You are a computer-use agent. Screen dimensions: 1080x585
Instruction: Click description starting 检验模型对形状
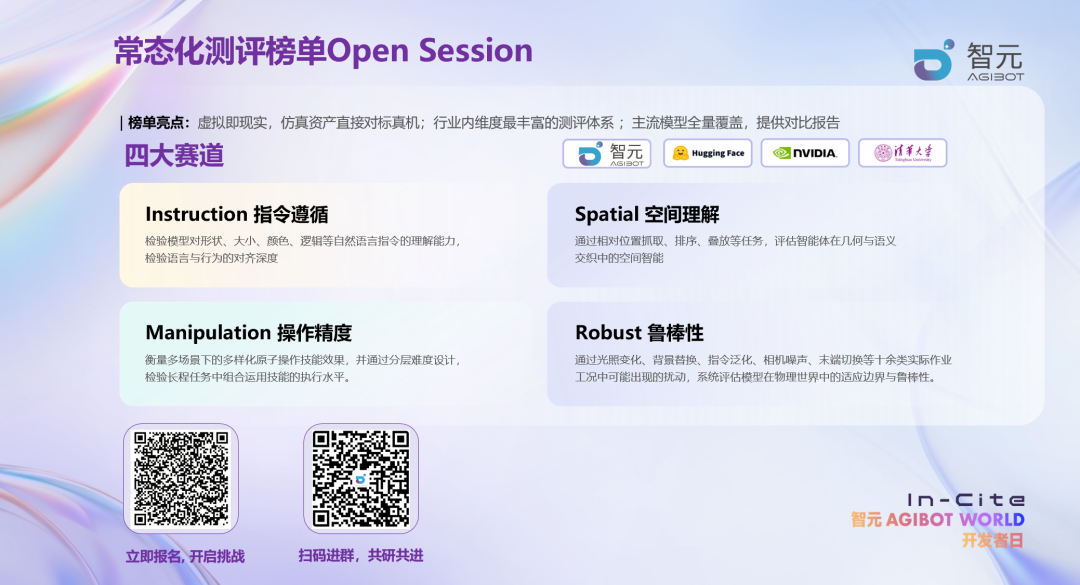[302, 249]
